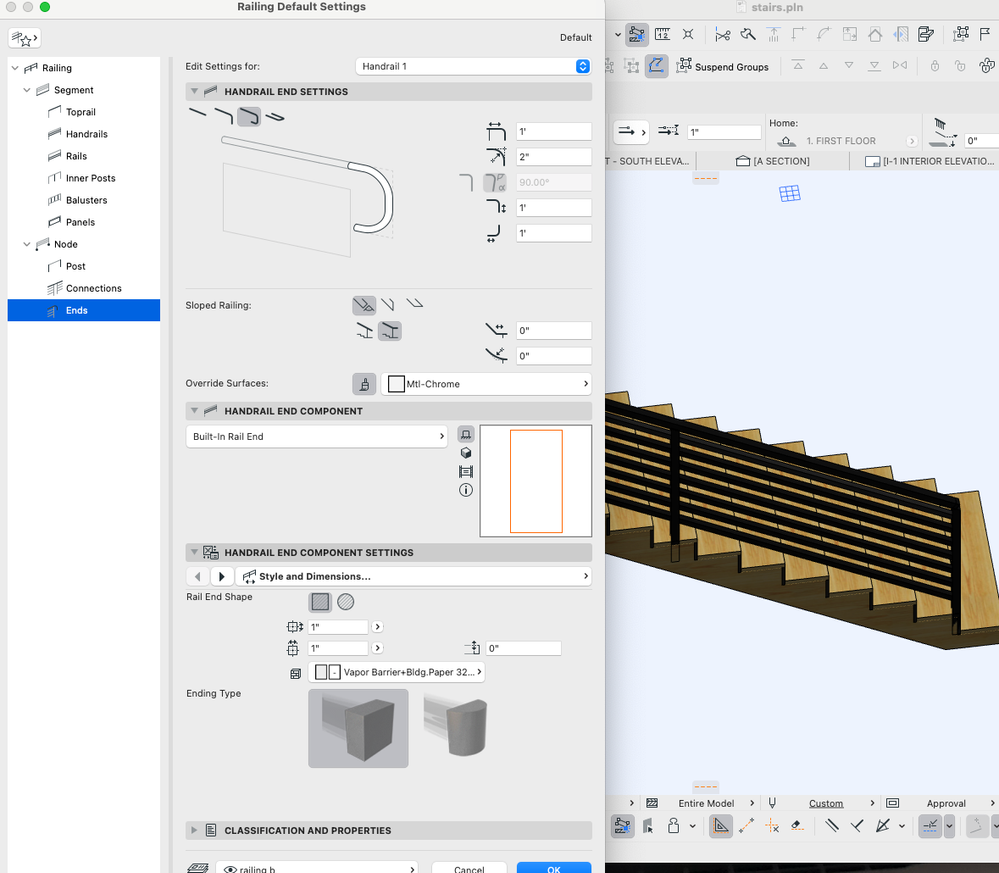Select the square Rail End Shape option
The width and height of the screenshot is (999, 873).
(x=320, y=602)
